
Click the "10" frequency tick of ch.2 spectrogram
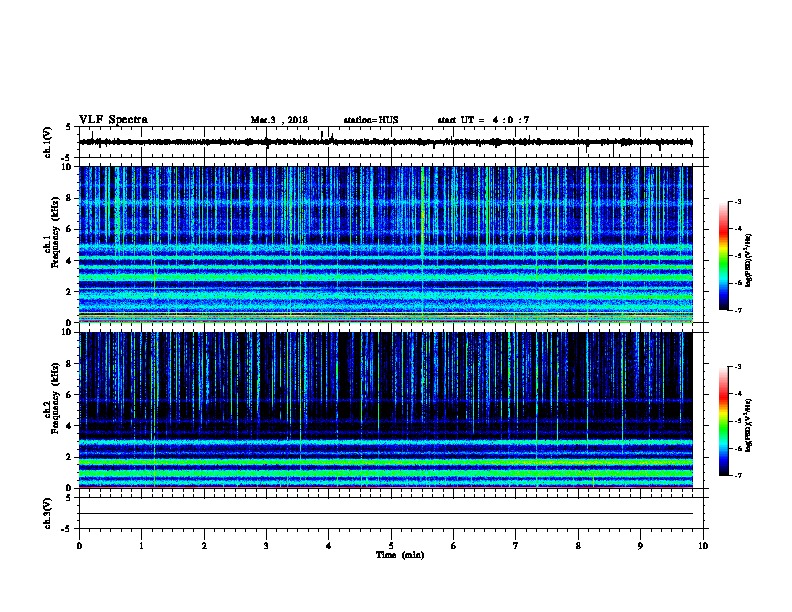[66, 333]
